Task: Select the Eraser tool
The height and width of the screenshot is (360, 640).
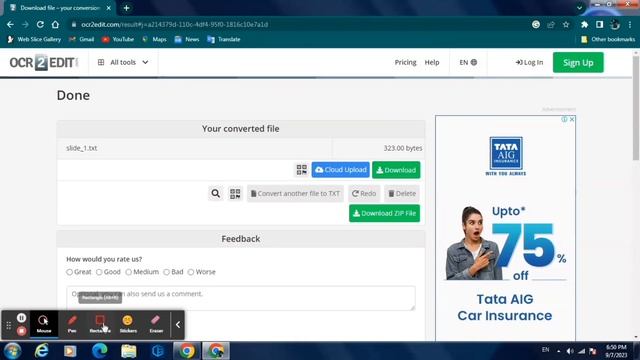Action: coord(156,324)
